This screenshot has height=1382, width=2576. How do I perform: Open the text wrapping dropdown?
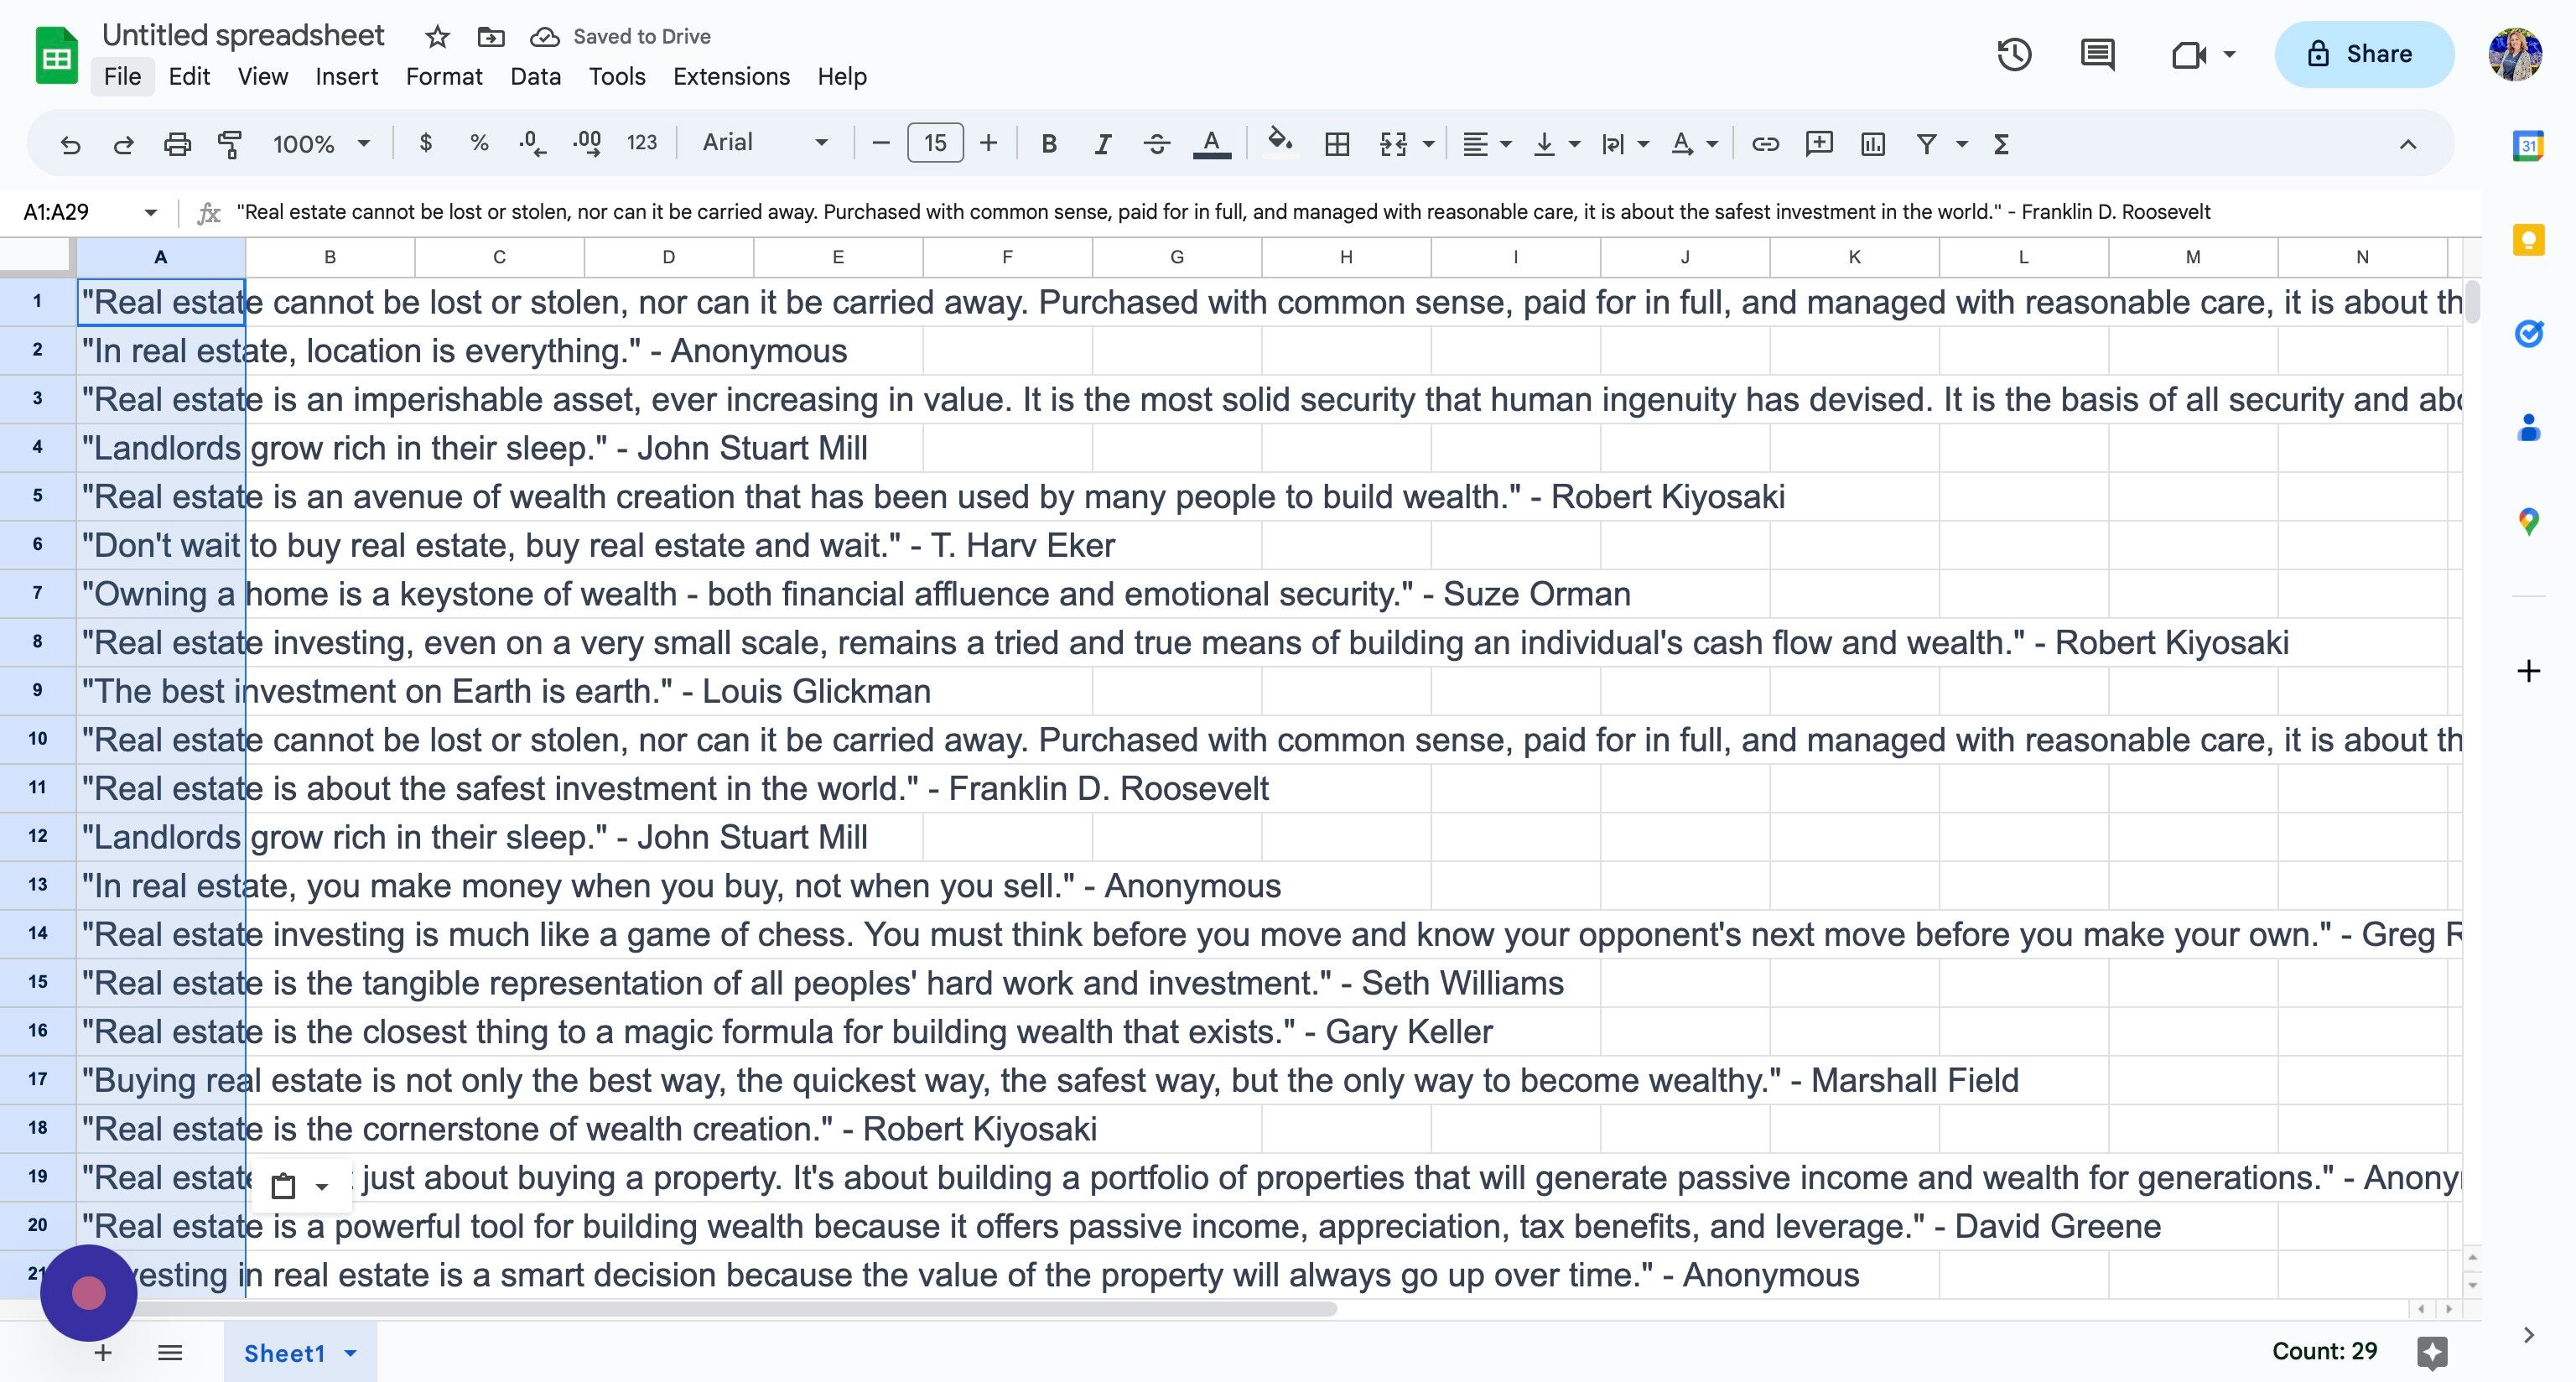pyautogui.click(x=1625, y=144)
